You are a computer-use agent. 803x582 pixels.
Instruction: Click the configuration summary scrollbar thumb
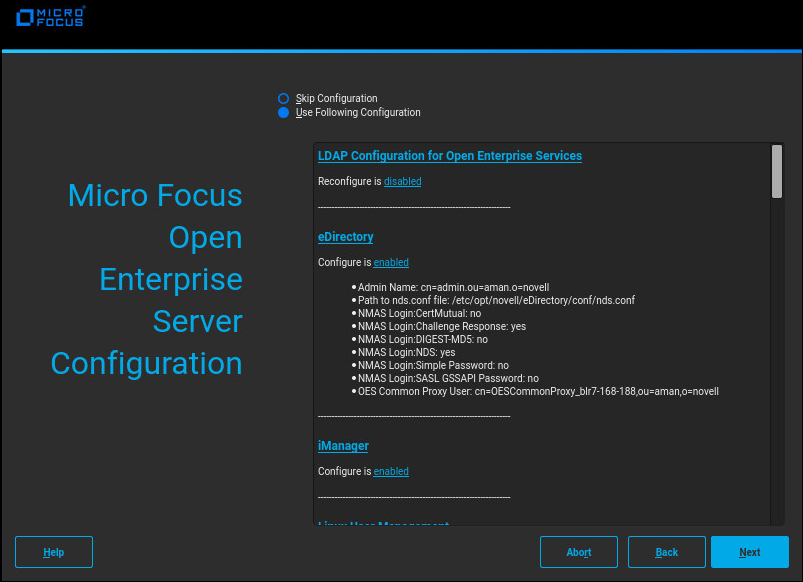click(x=777, y=171)
